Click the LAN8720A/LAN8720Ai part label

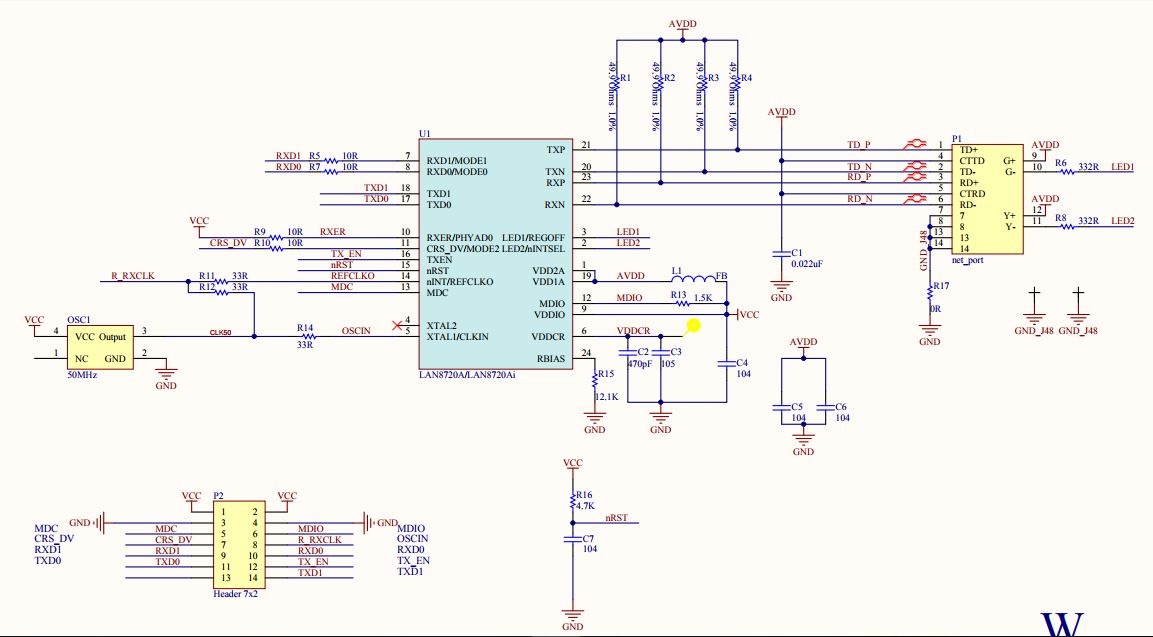pyautogui.click(x=467, y=375)
